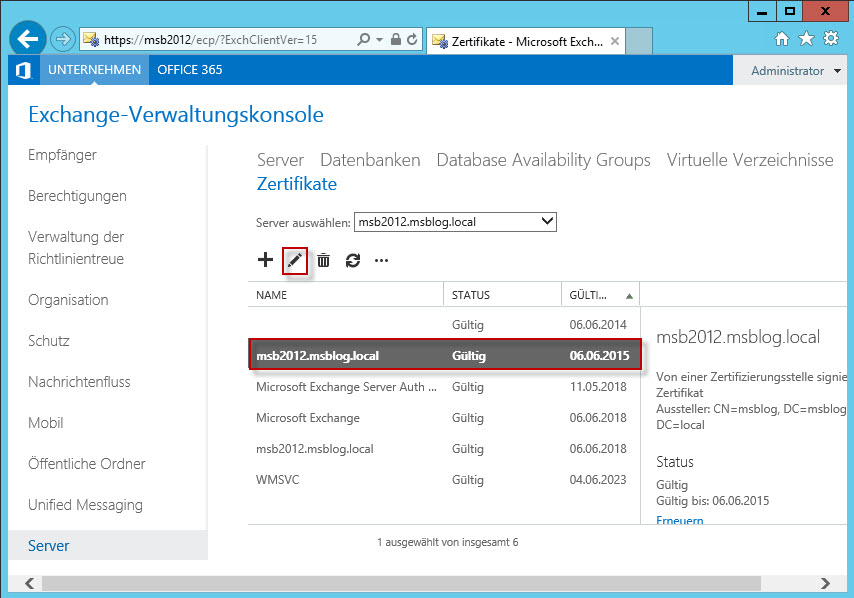Edit certificate with the pencil icon
This screenshot has height=598, width=854.
[295, 261]
